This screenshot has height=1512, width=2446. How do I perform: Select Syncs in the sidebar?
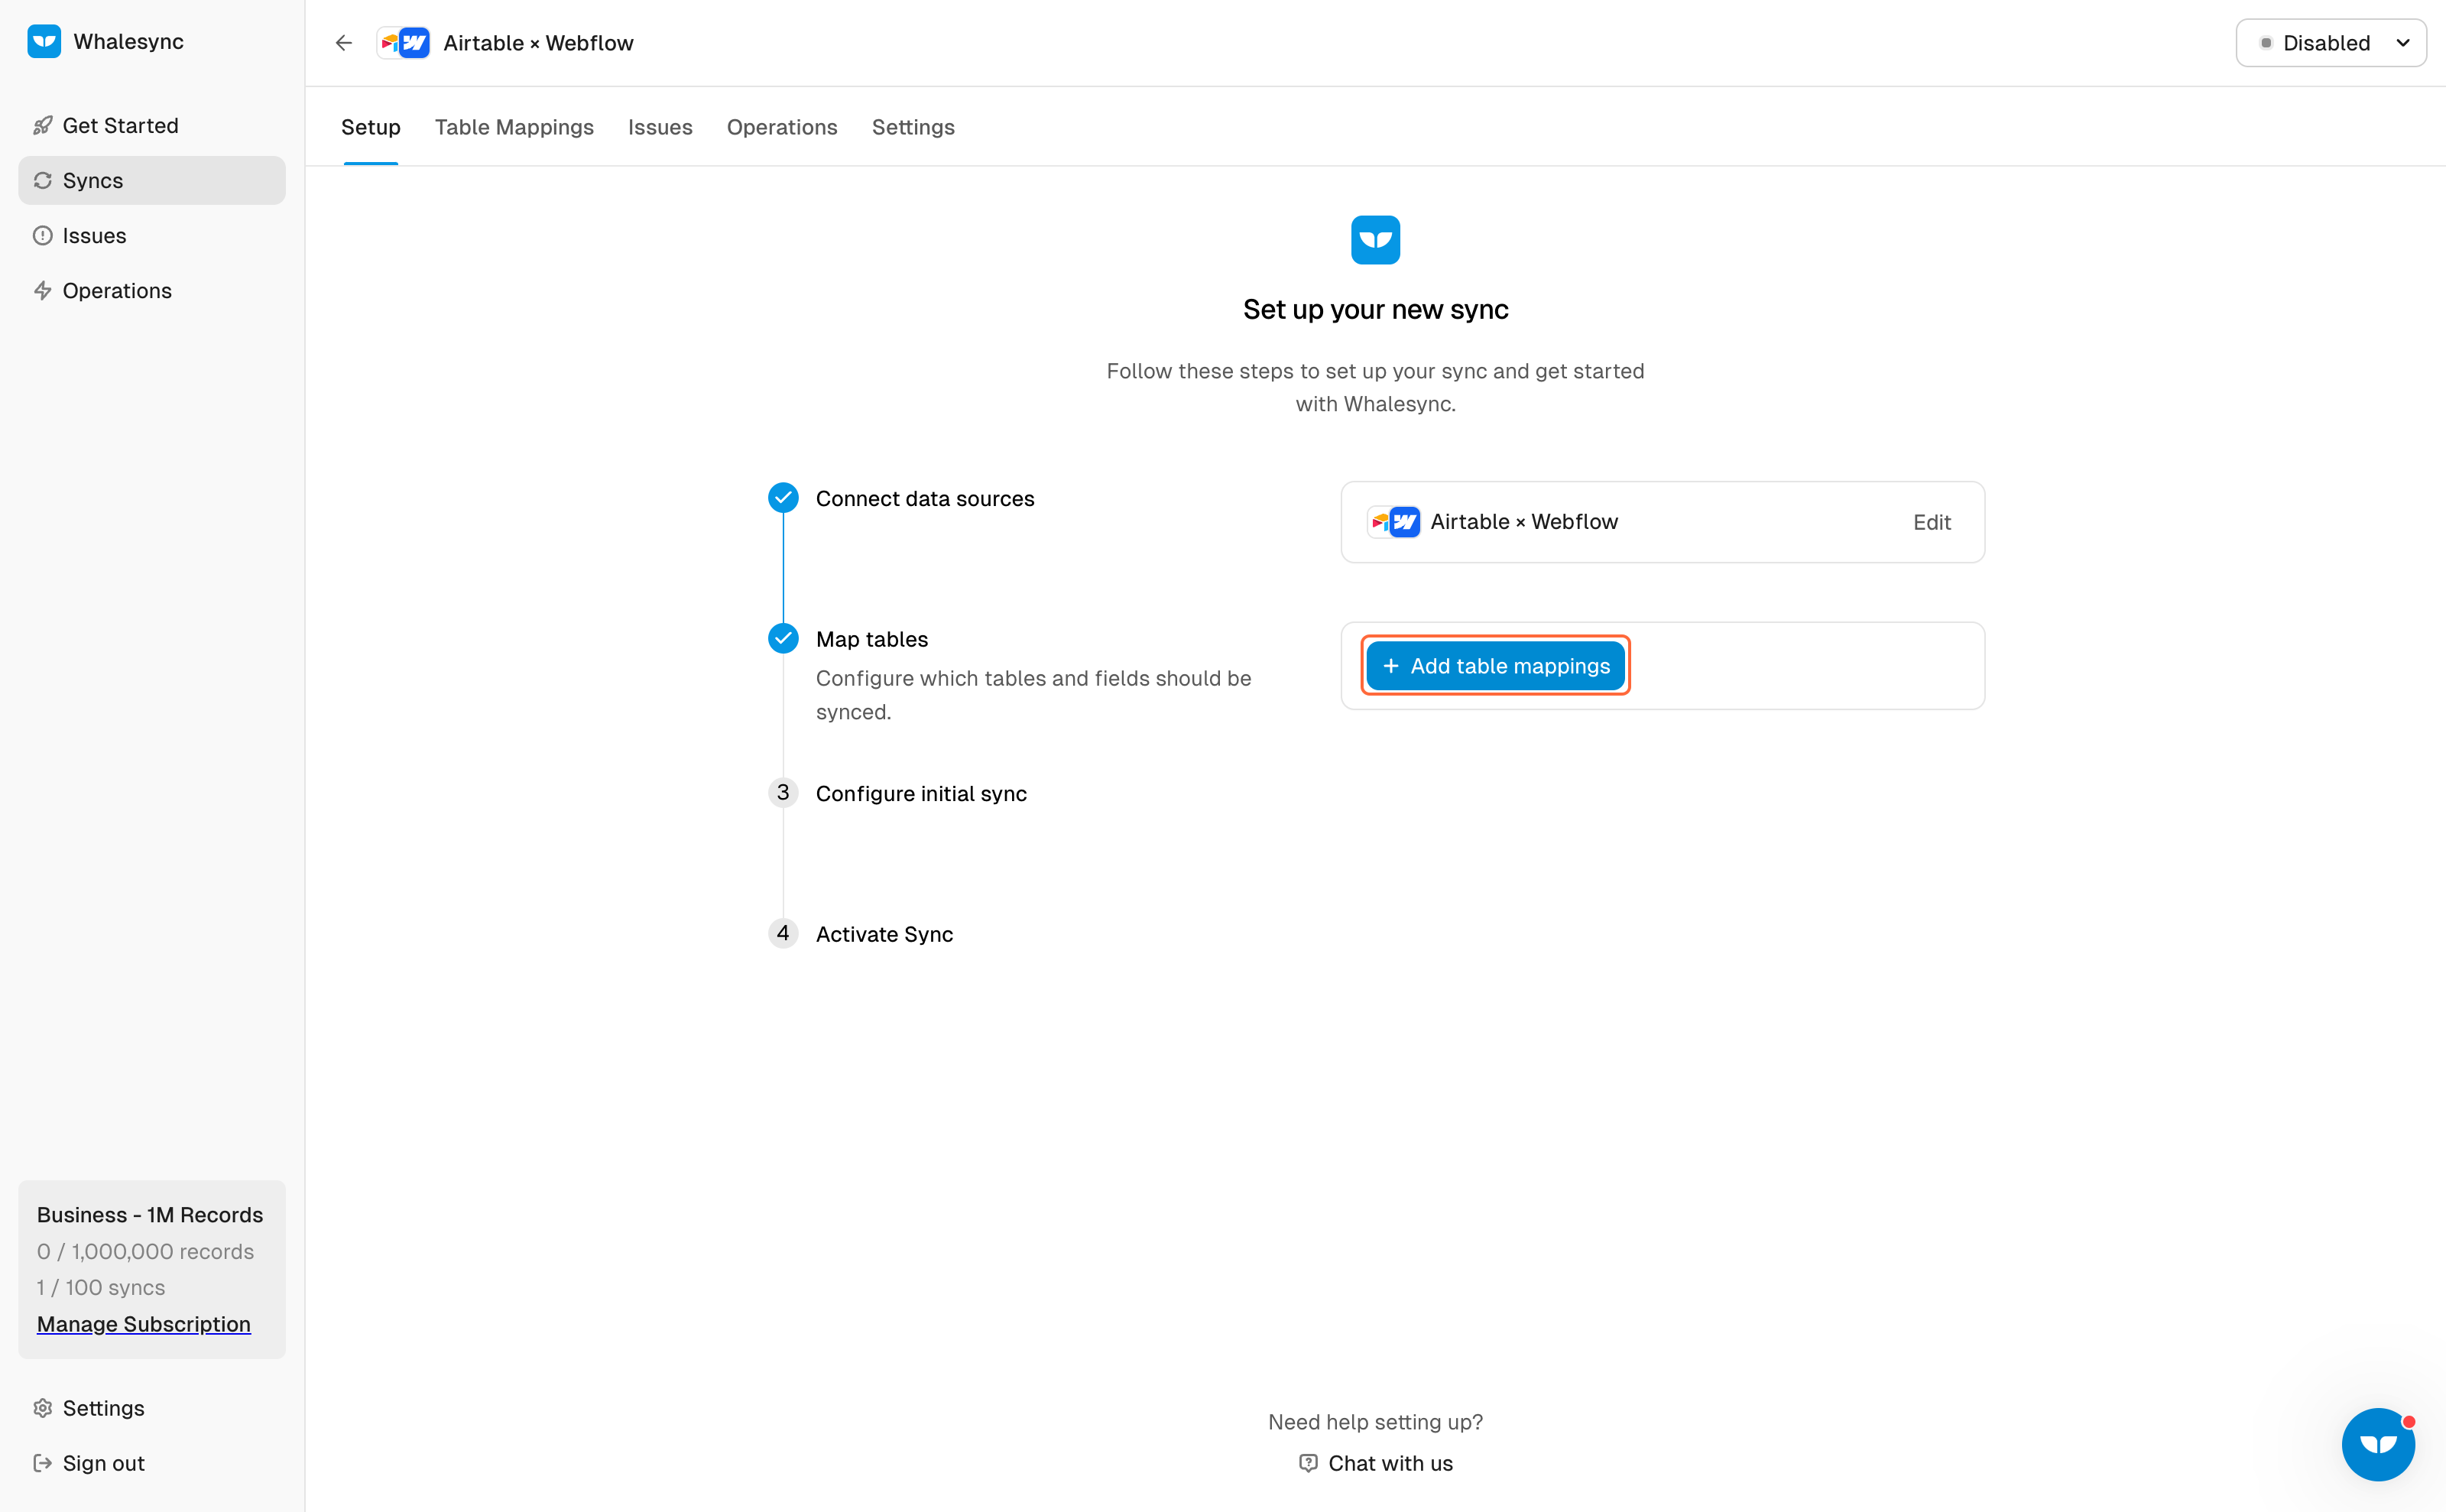(x=152, y=180)
